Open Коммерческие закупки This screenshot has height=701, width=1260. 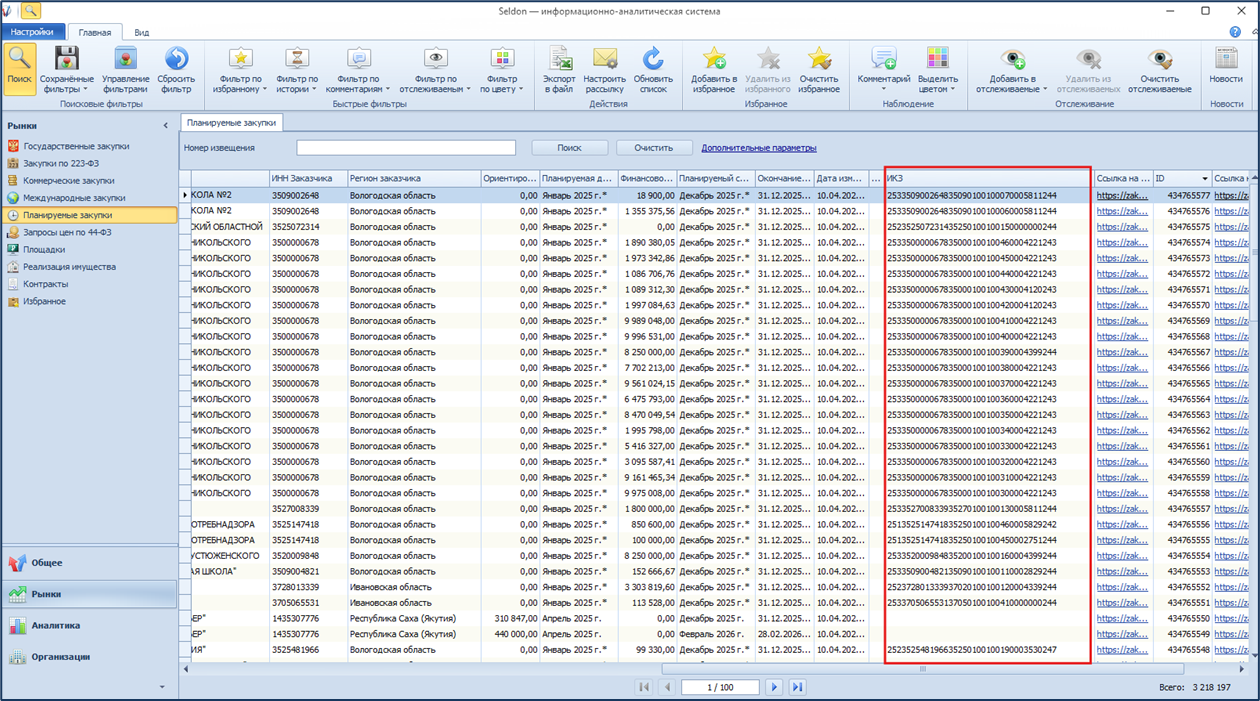click(x=69, y=181)
